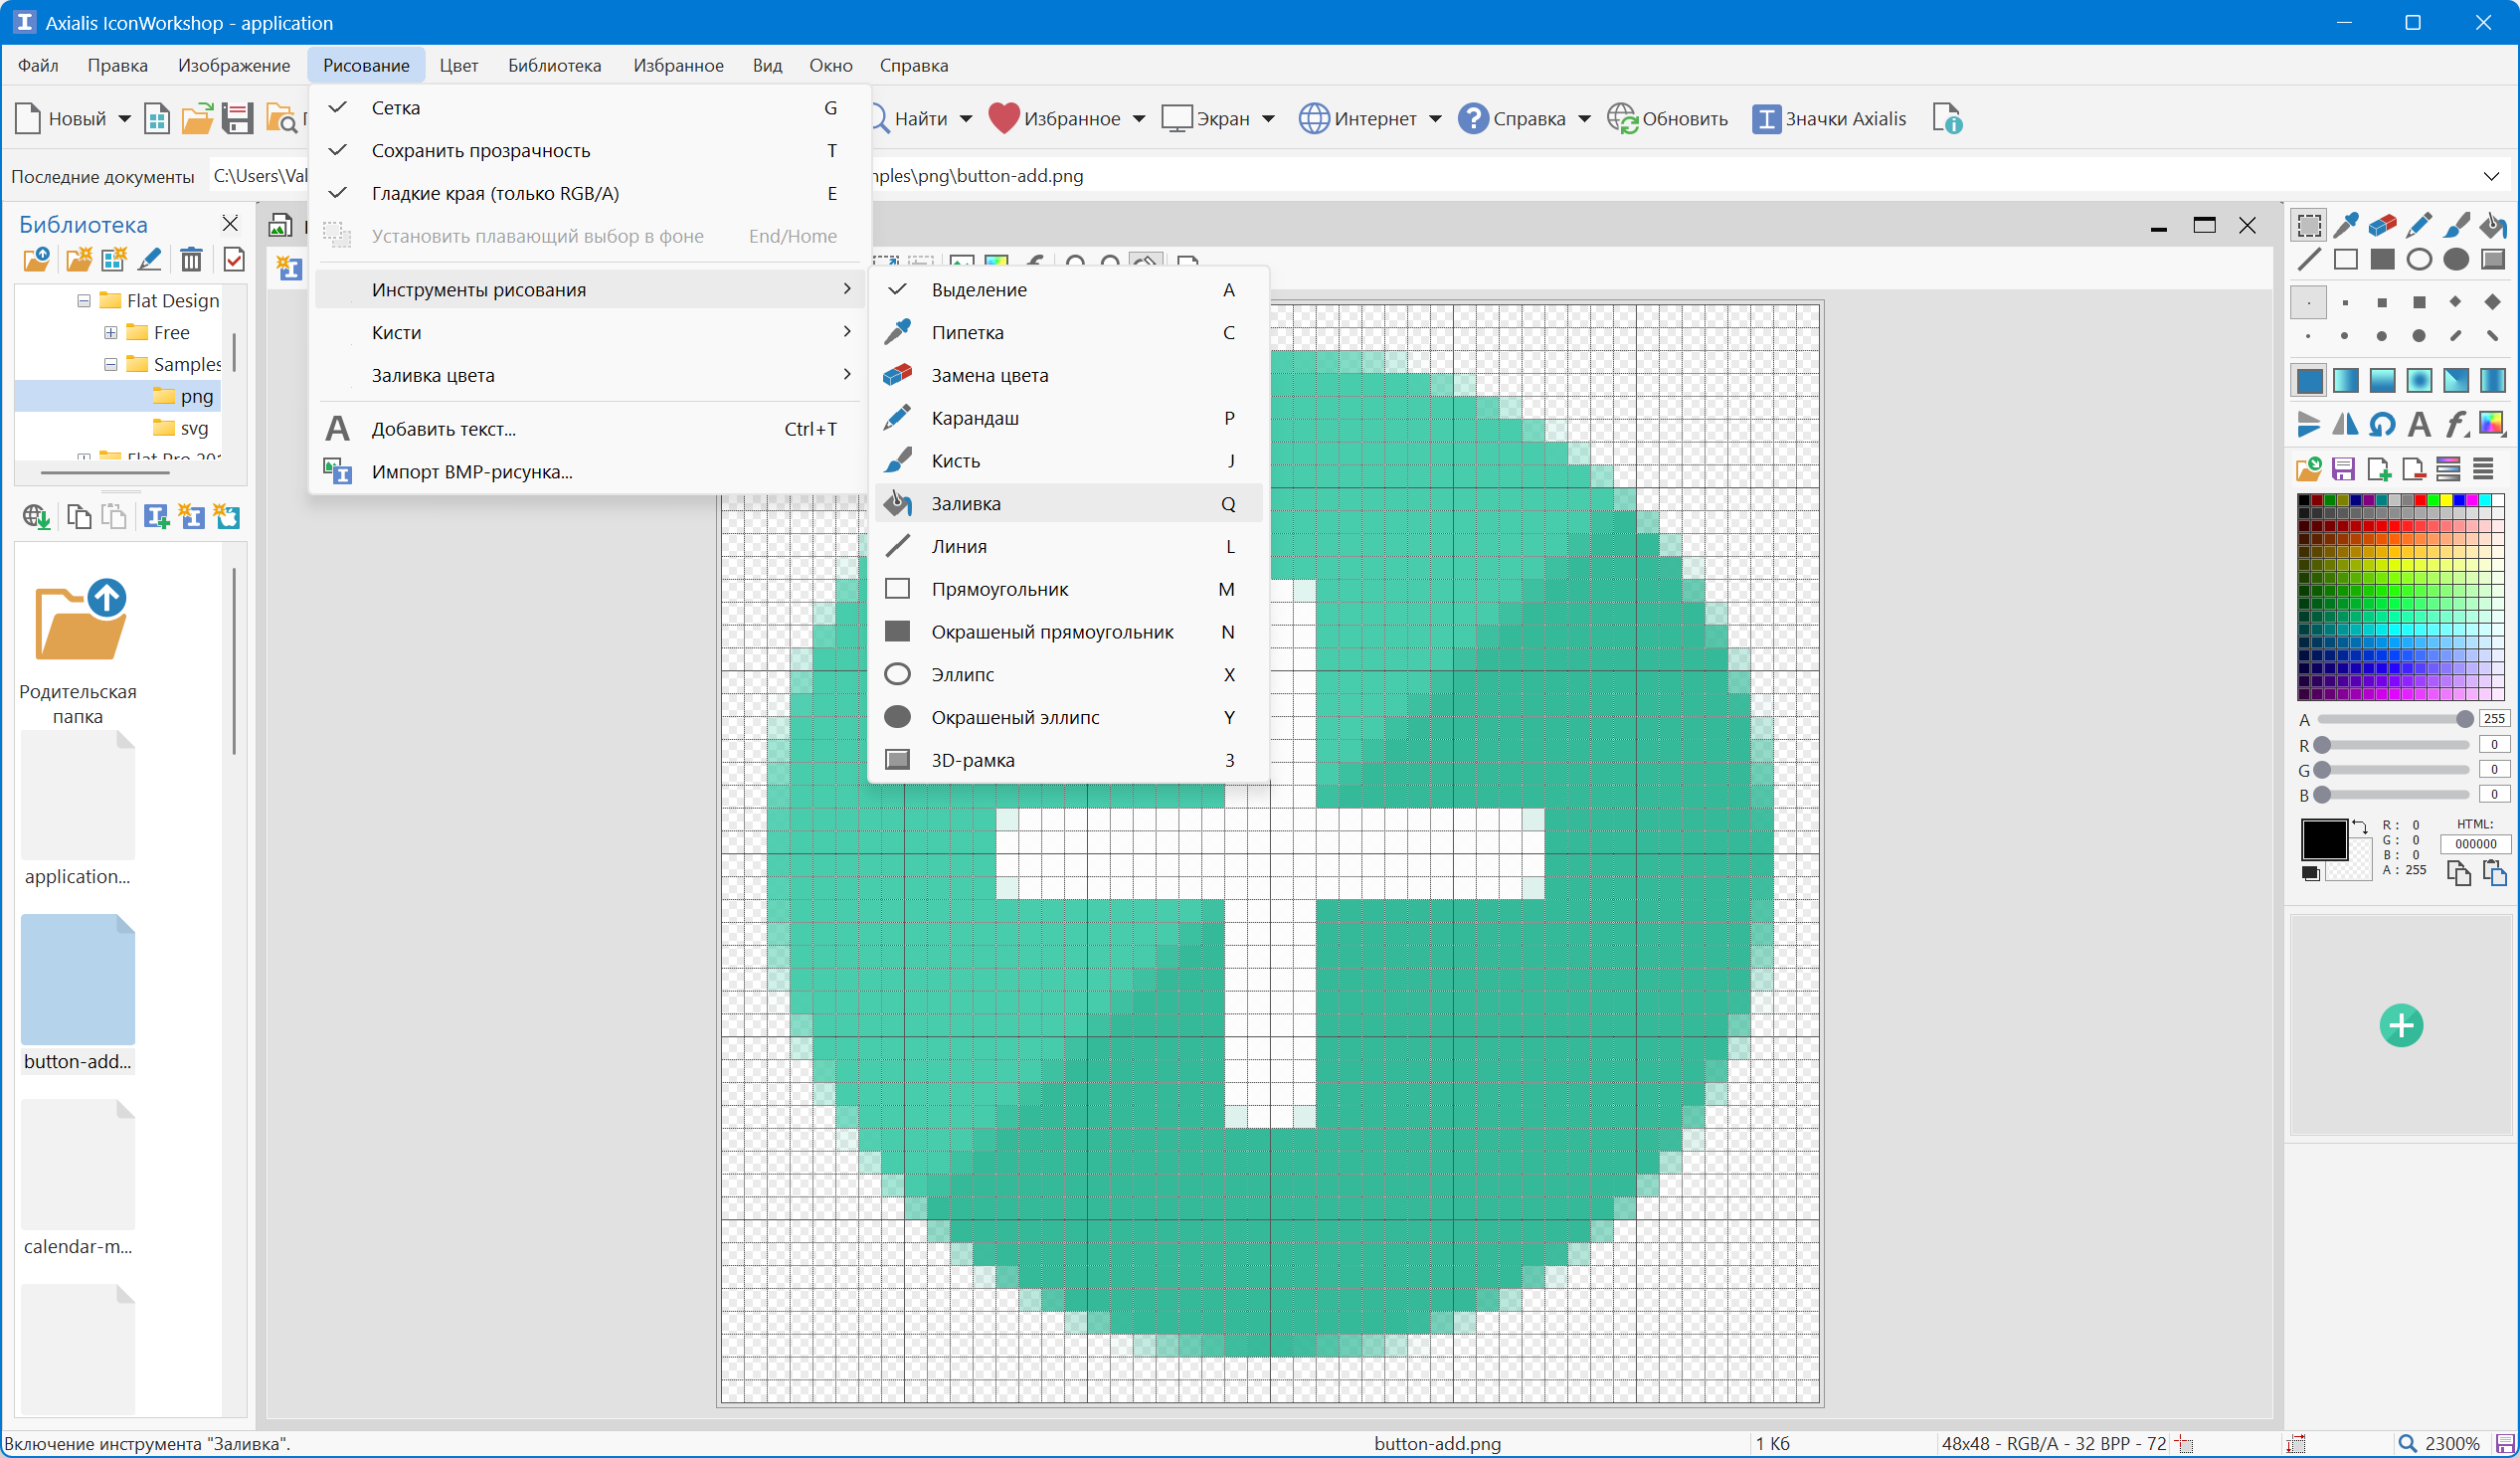This screenshot has width=2520, height=1458.
Task: Click the Обновить toolbar button
Action: (x=1667, y=119)
